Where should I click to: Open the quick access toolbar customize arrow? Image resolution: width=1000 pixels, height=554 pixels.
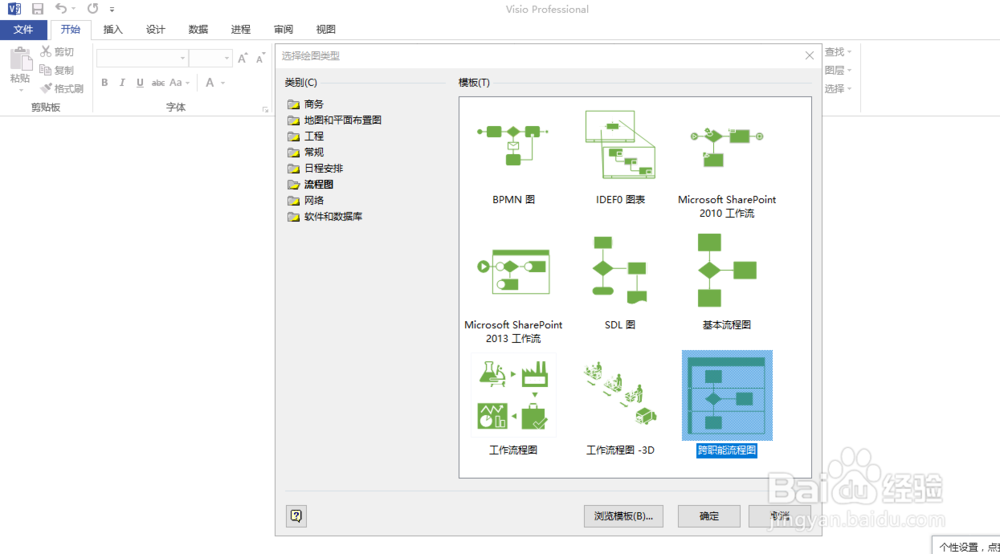pyautogui.click(x=112, y=9)
